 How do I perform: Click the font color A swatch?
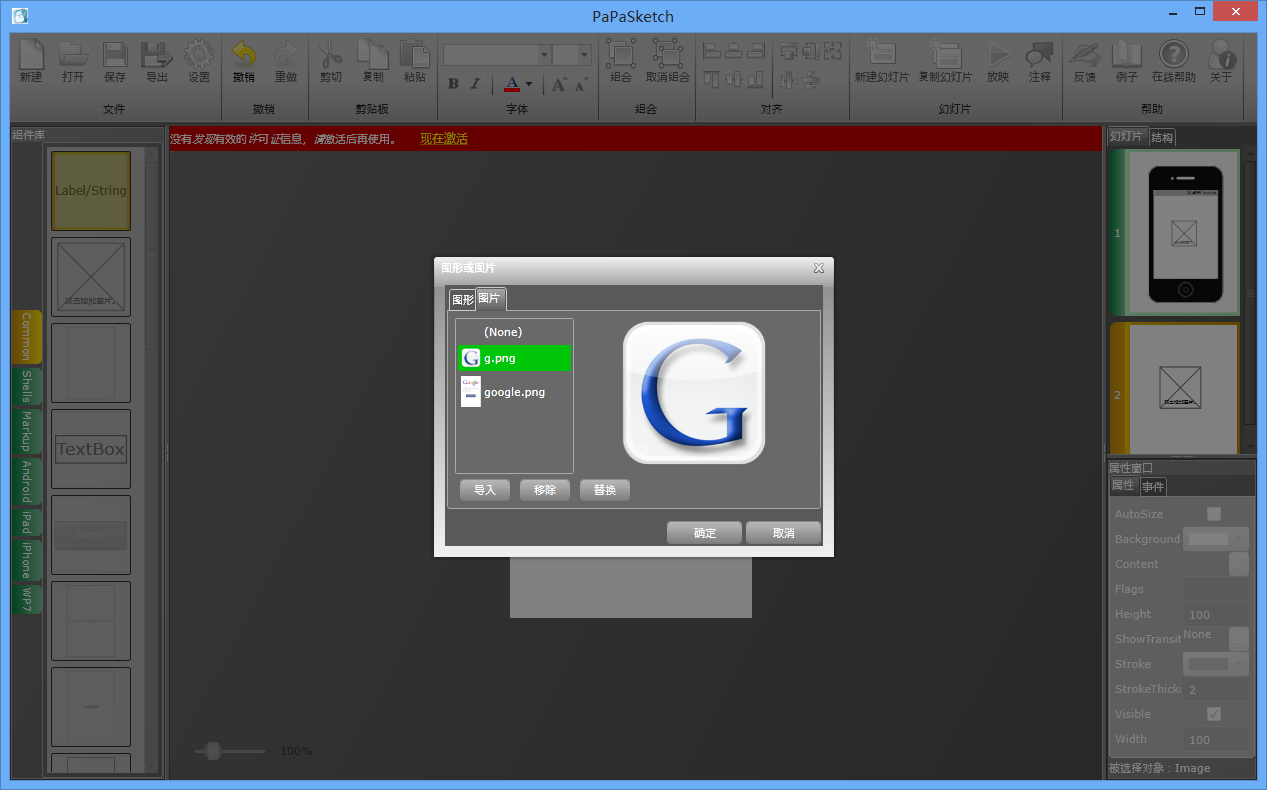click(x=512, y=84)
